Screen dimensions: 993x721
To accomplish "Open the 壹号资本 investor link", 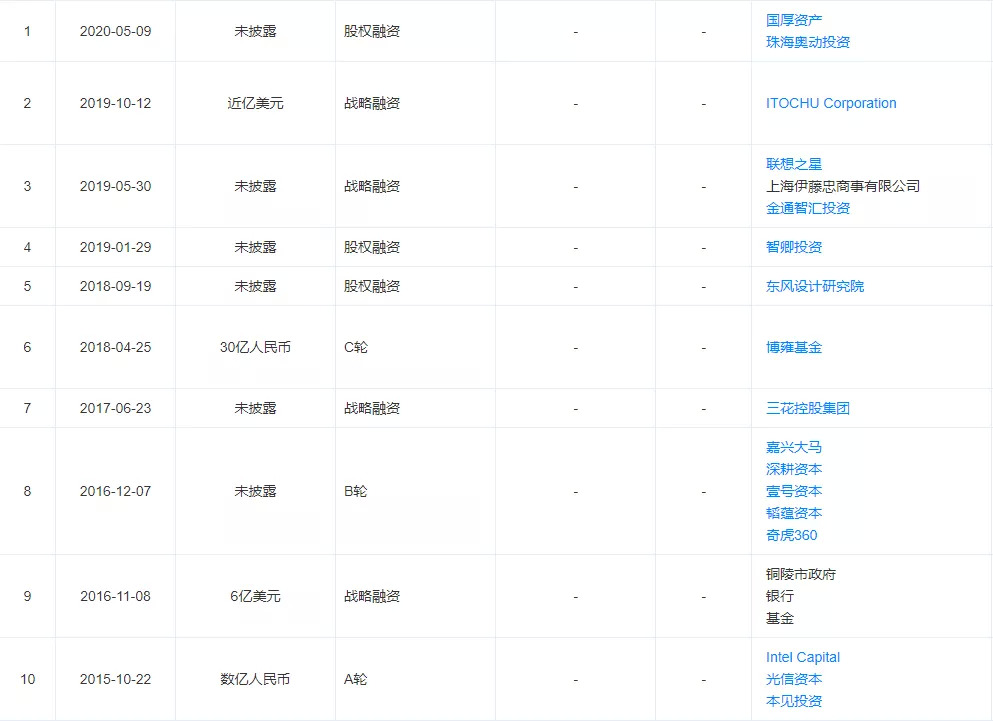I will 794,491.
